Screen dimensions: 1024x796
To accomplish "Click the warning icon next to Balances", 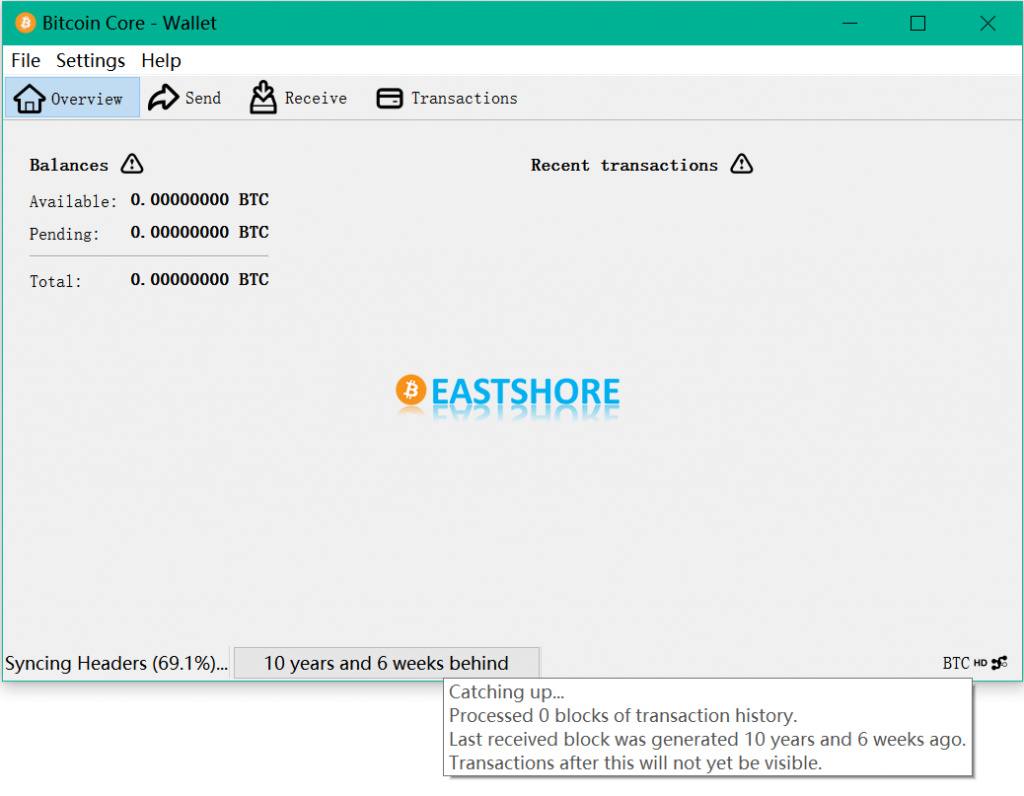I will tap(131, 163).
